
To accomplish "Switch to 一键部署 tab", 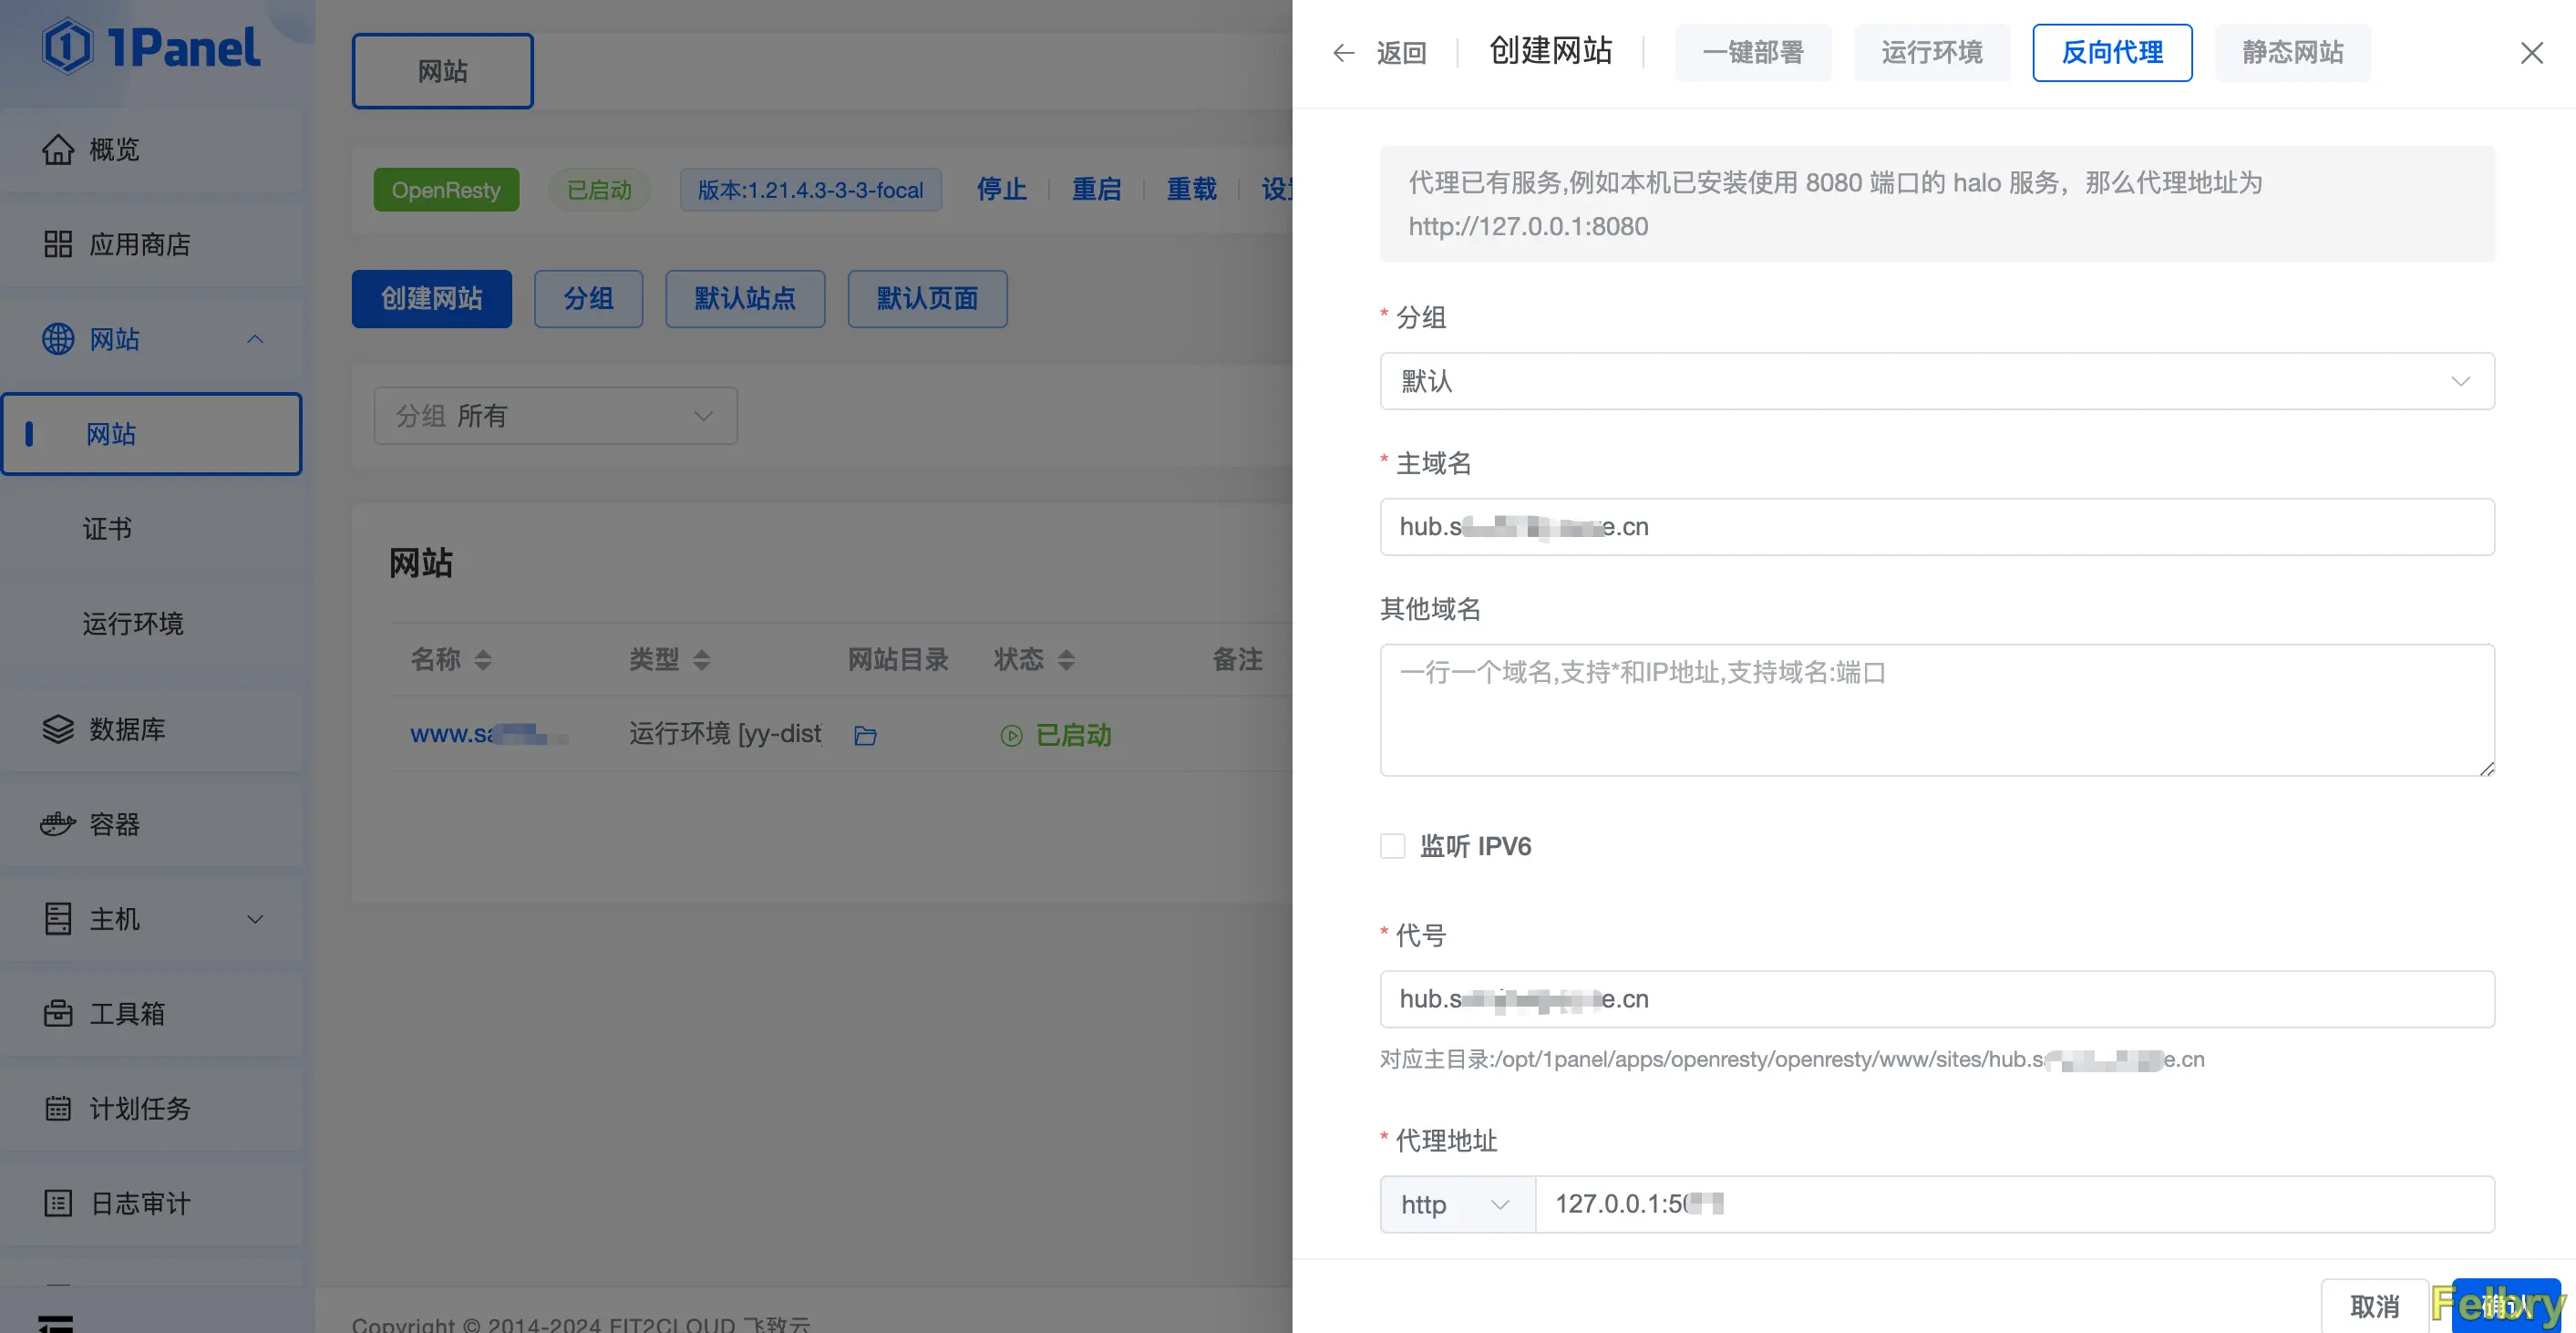I will click(1753, 53).
